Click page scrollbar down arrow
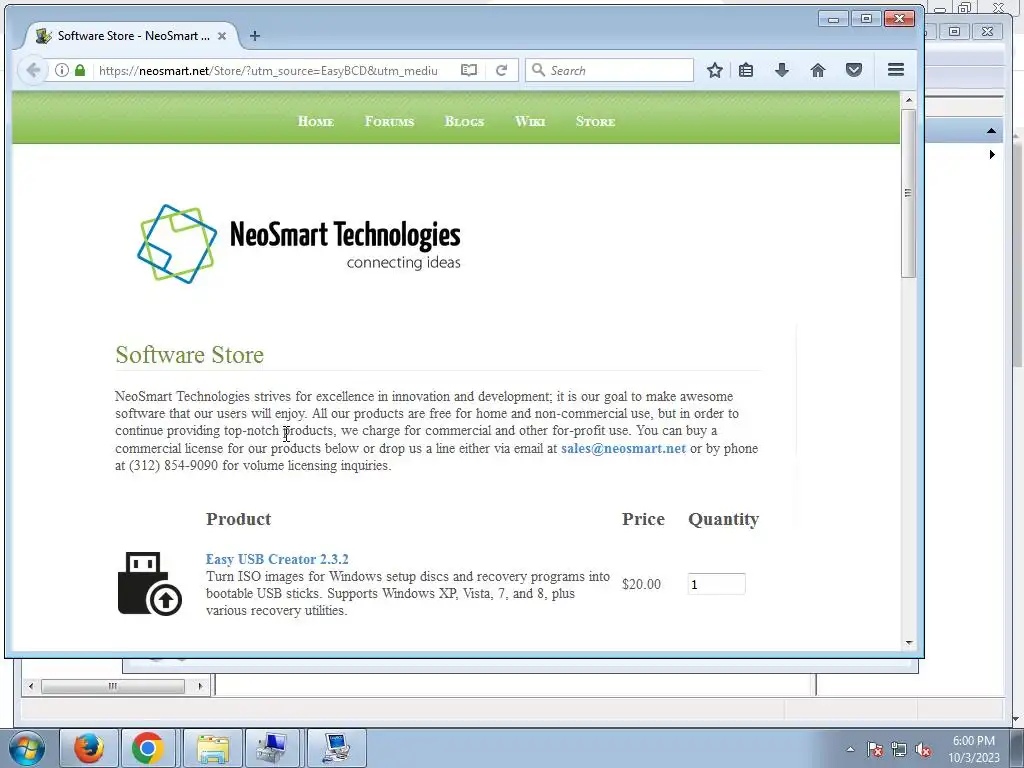Image resolution: width=1024 pixels, height=768 pixels. click(x=908, y=643)
